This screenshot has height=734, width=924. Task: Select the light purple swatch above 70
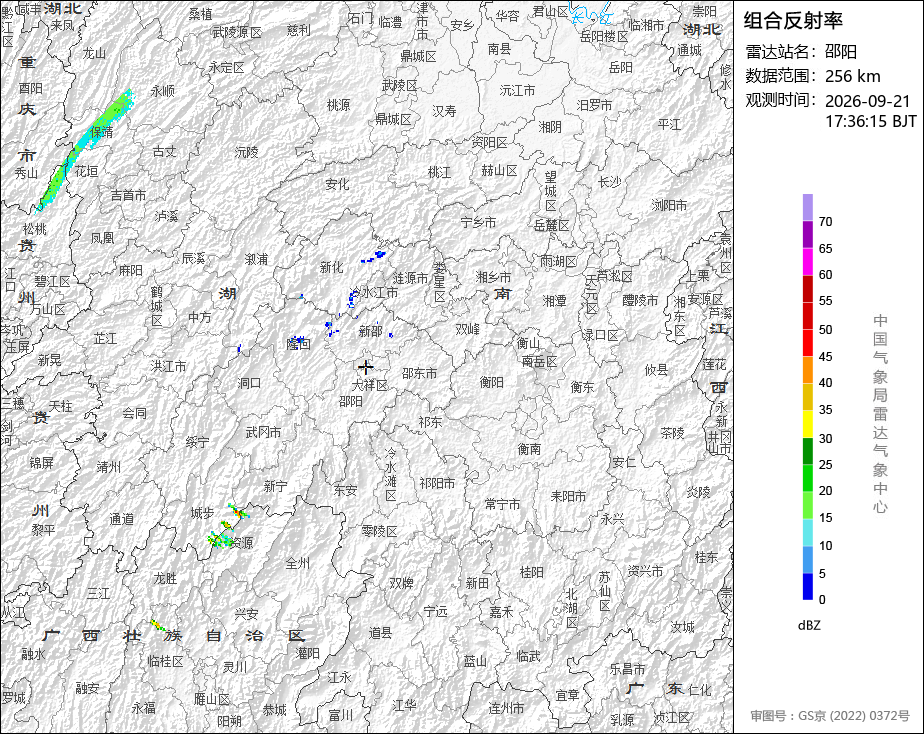coord(807,207)
